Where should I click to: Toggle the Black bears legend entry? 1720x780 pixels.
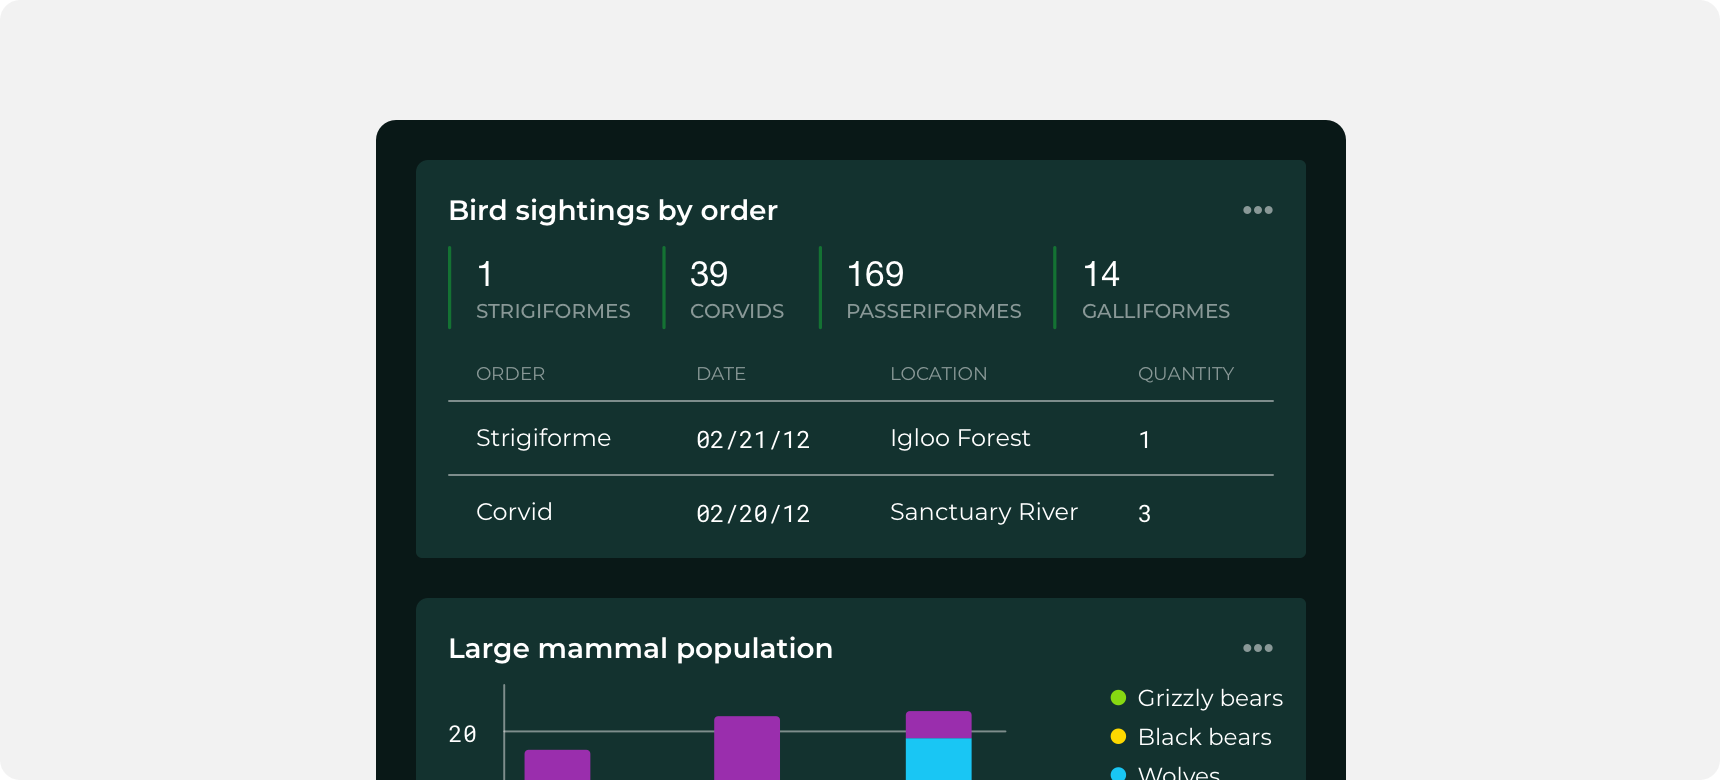coord(1191,737)
